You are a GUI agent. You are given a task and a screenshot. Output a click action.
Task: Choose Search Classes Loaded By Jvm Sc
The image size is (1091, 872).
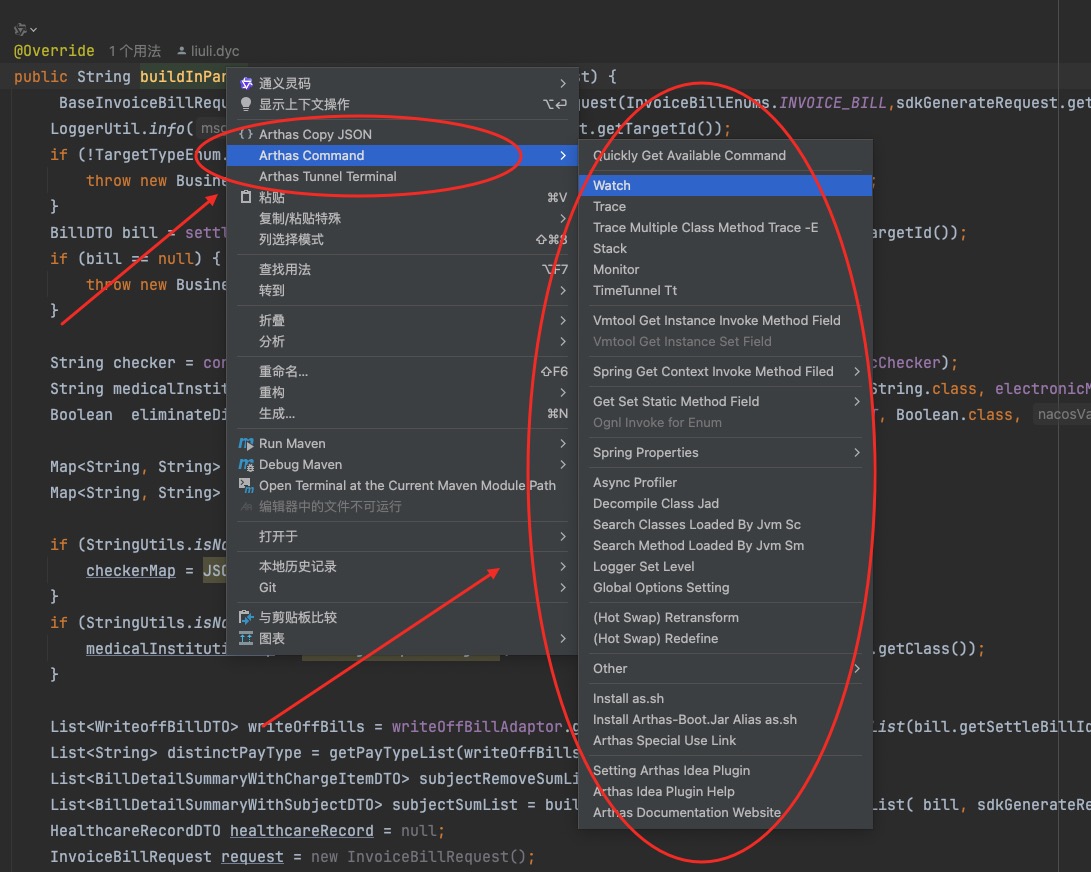[x=725, y=524]
